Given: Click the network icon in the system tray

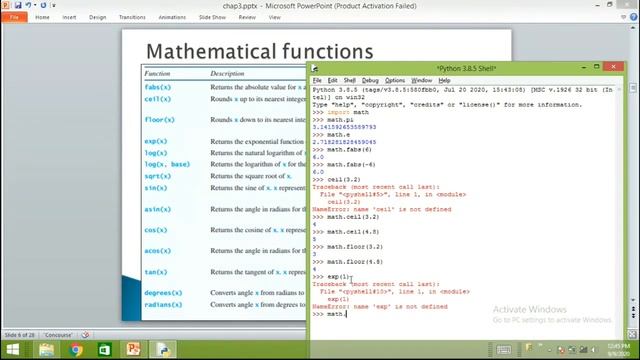Looking at the screenshot, I should (583, 350).
